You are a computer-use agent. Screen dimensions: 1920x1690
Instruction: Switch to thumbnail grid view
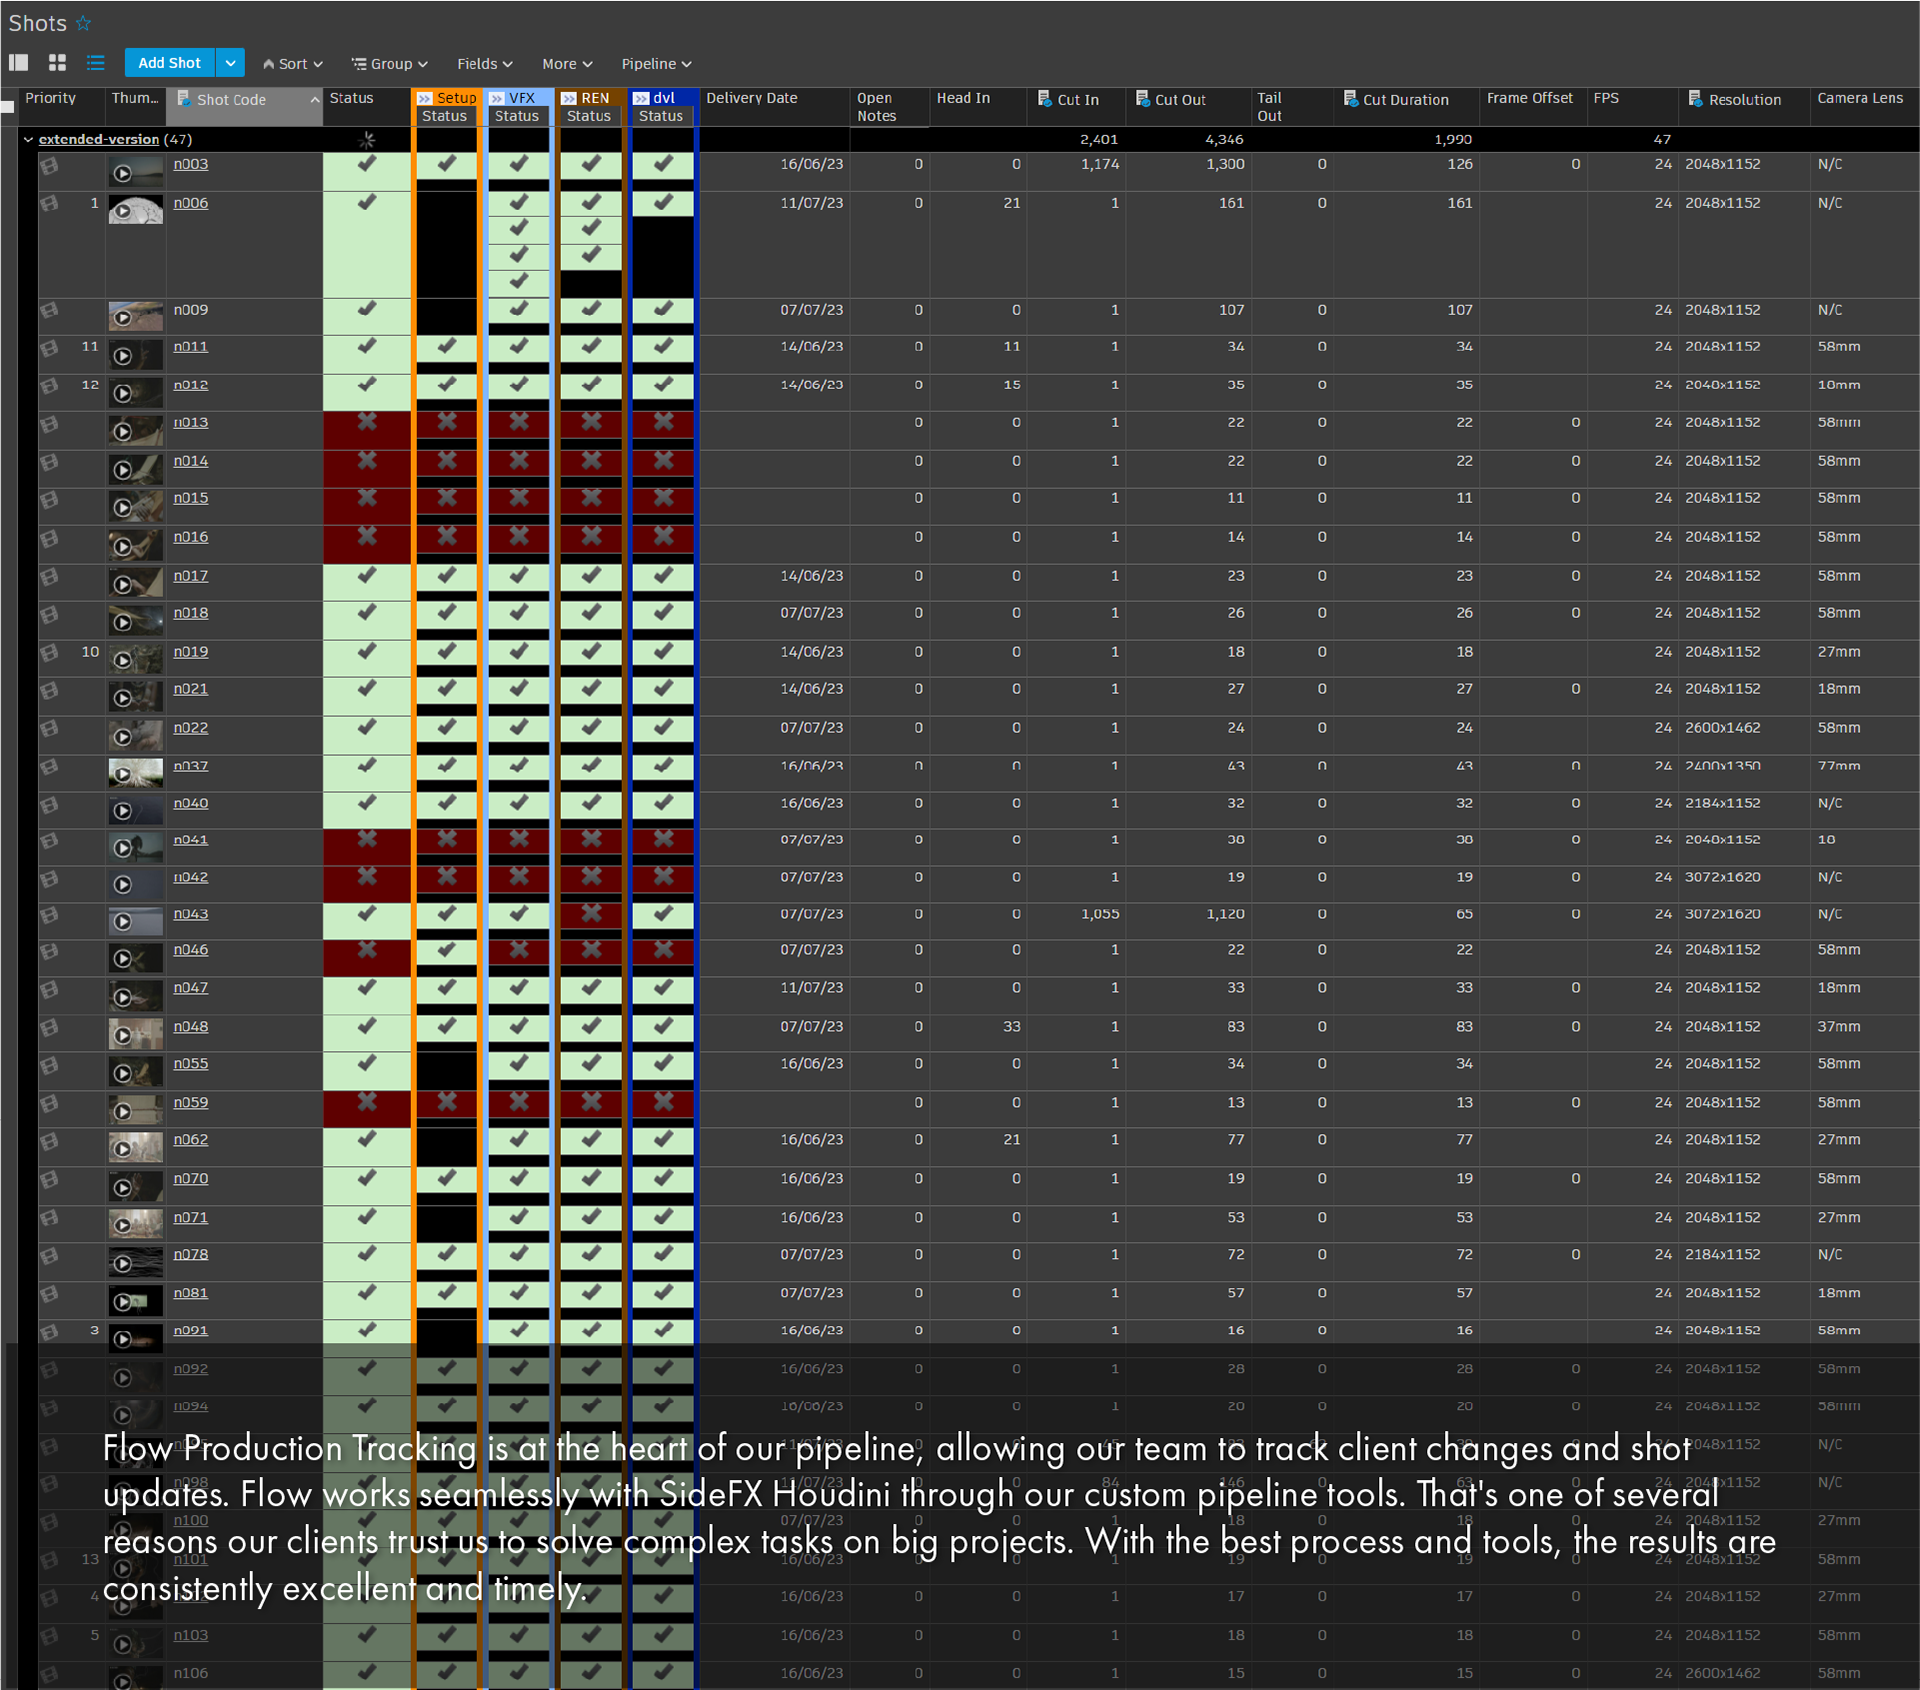[57, 63]
